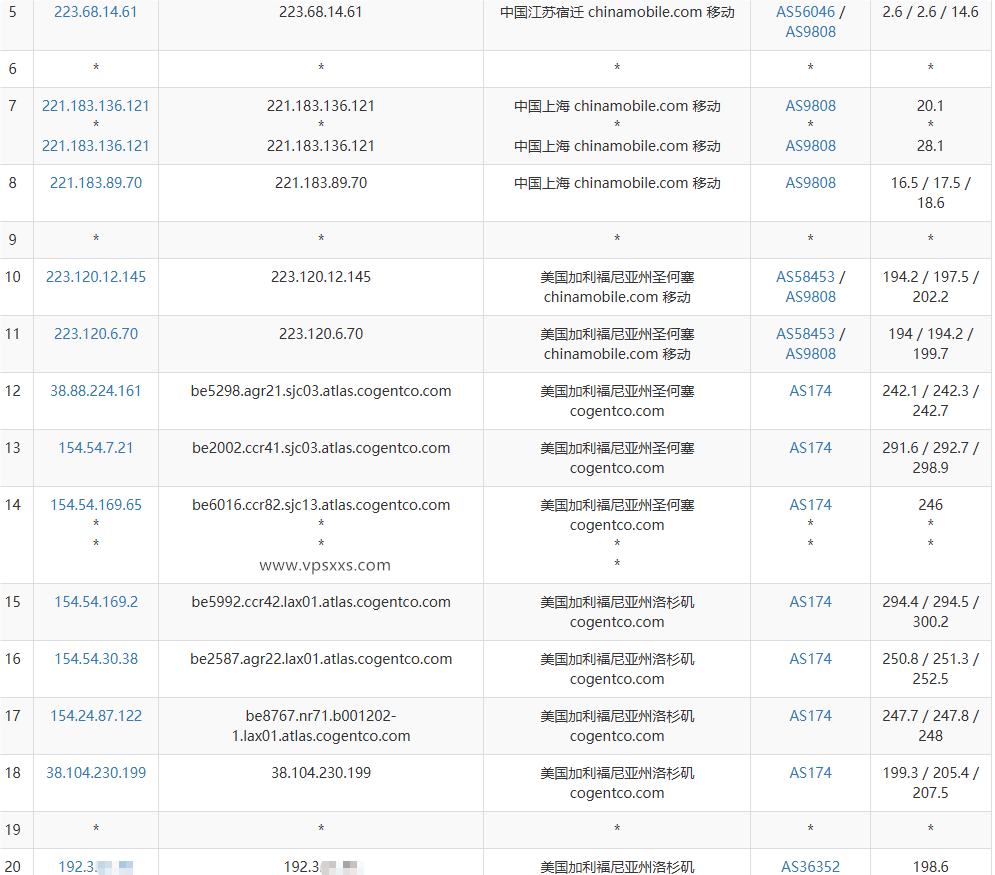
Task: Select the latency value 16.5 / 17.5 / 18.6
Action: click(x=930, y=193)
